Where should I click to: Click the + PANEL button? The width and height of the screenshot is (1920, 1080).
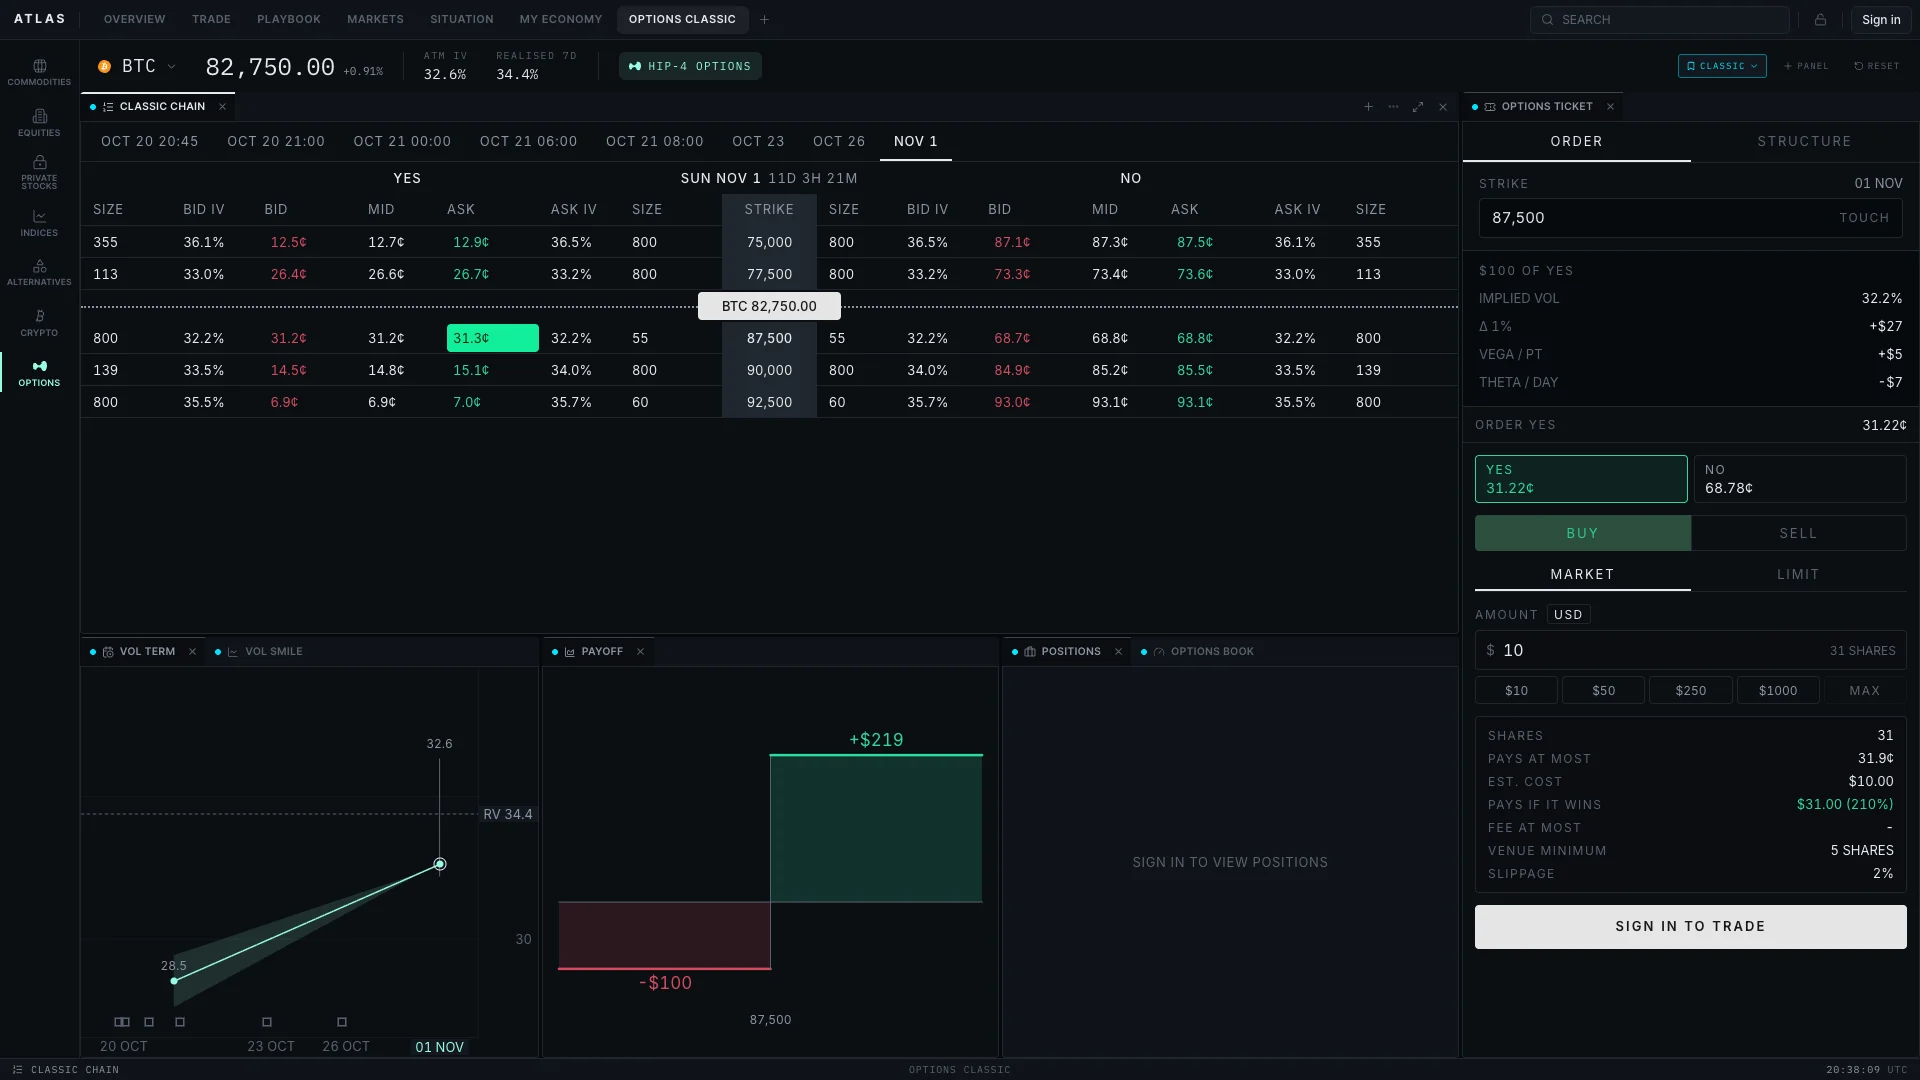(1806, 66)
